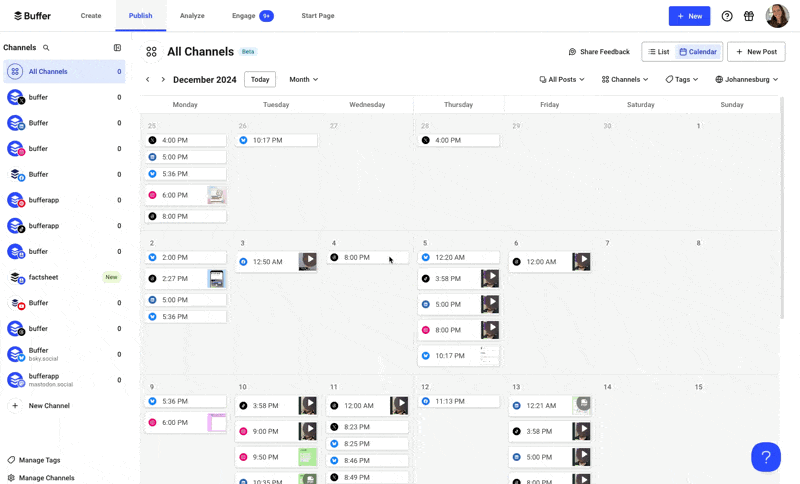Open the Johannesburg timezone dropdown
The height and width of the screenshot is (484, 800).
(x=746, y=80)
